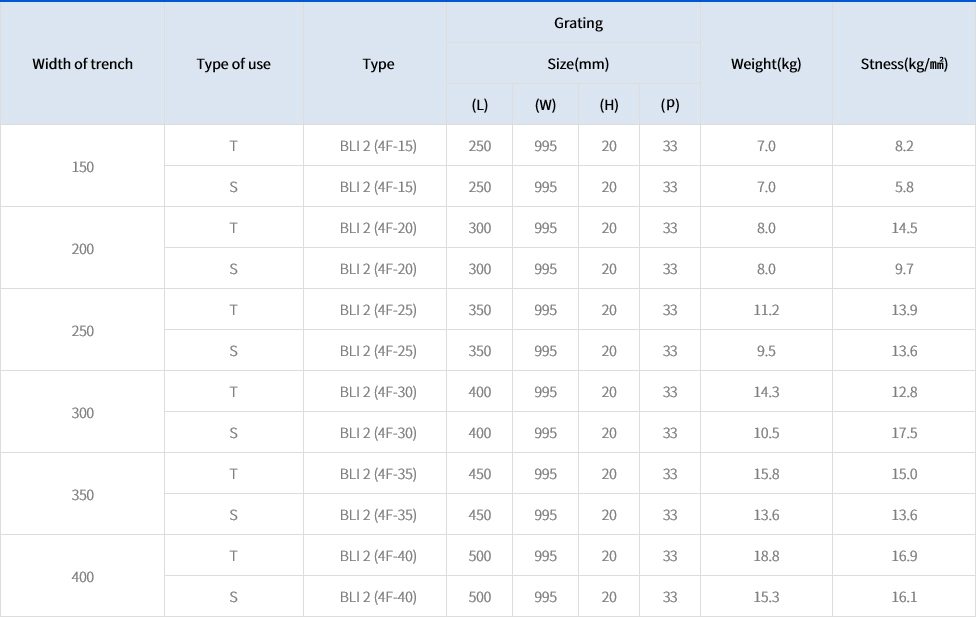The height and width of the screenshot is (617, 976).
Task: Click the "(P)" column header
Action: (670, 105)
